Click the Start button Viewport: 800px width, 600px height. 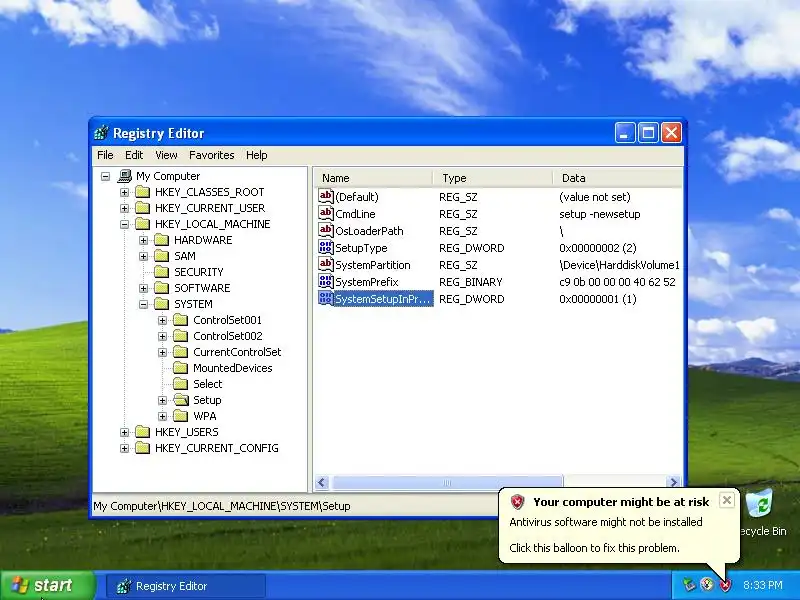click(48, 585)
